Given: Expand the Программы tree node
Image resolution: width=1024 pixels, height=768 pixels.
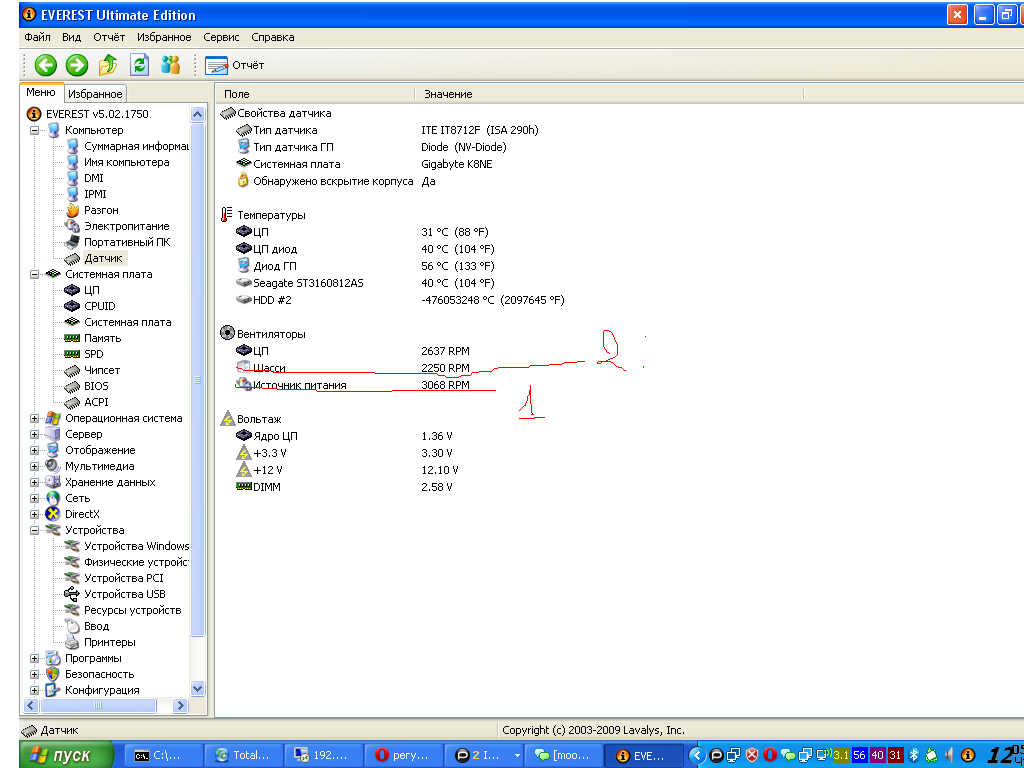Looking at the screenshot, I should (34, 658).
